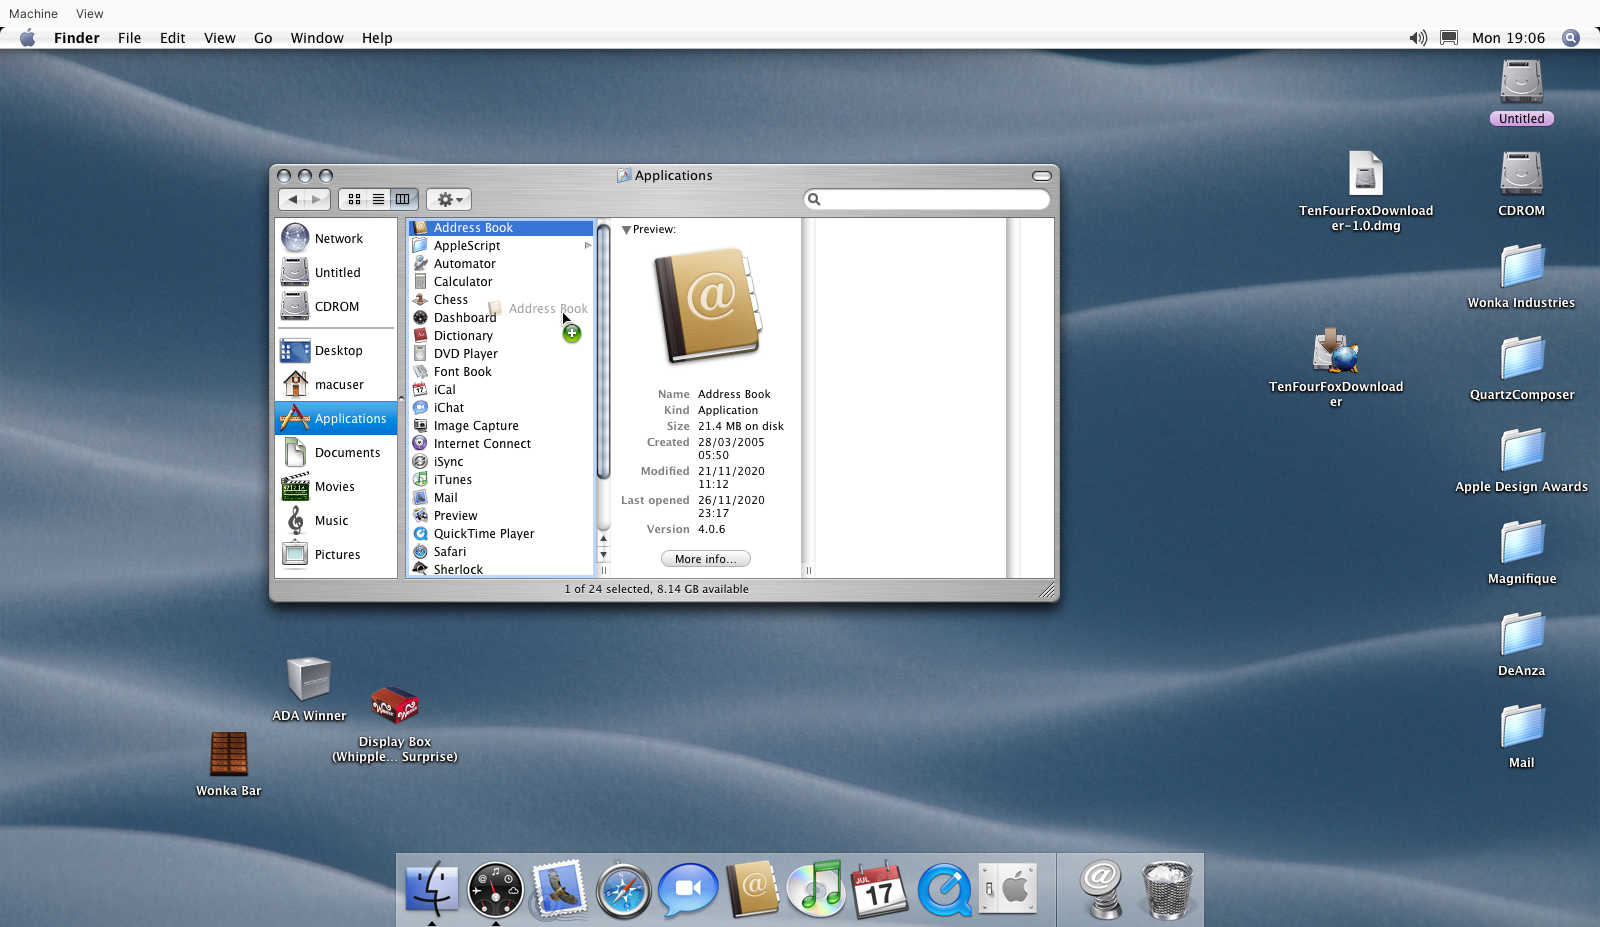Select Internet Connect in the list
Viewport: 1600px width, 927px height.
click(501, 444)
